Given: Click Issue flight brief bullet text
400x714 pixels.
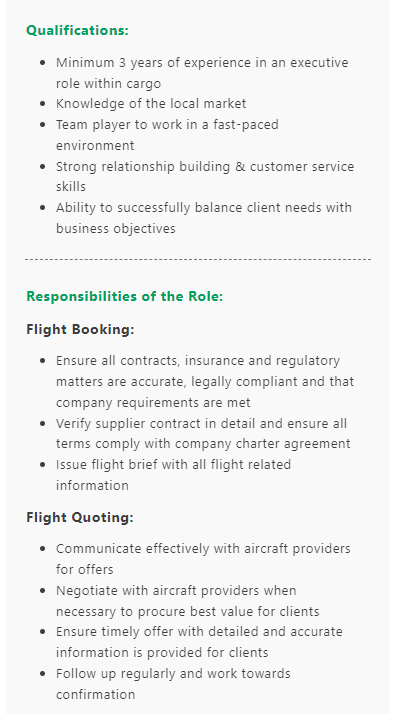Looking at the screenshot, I should [x=173, y=475].
